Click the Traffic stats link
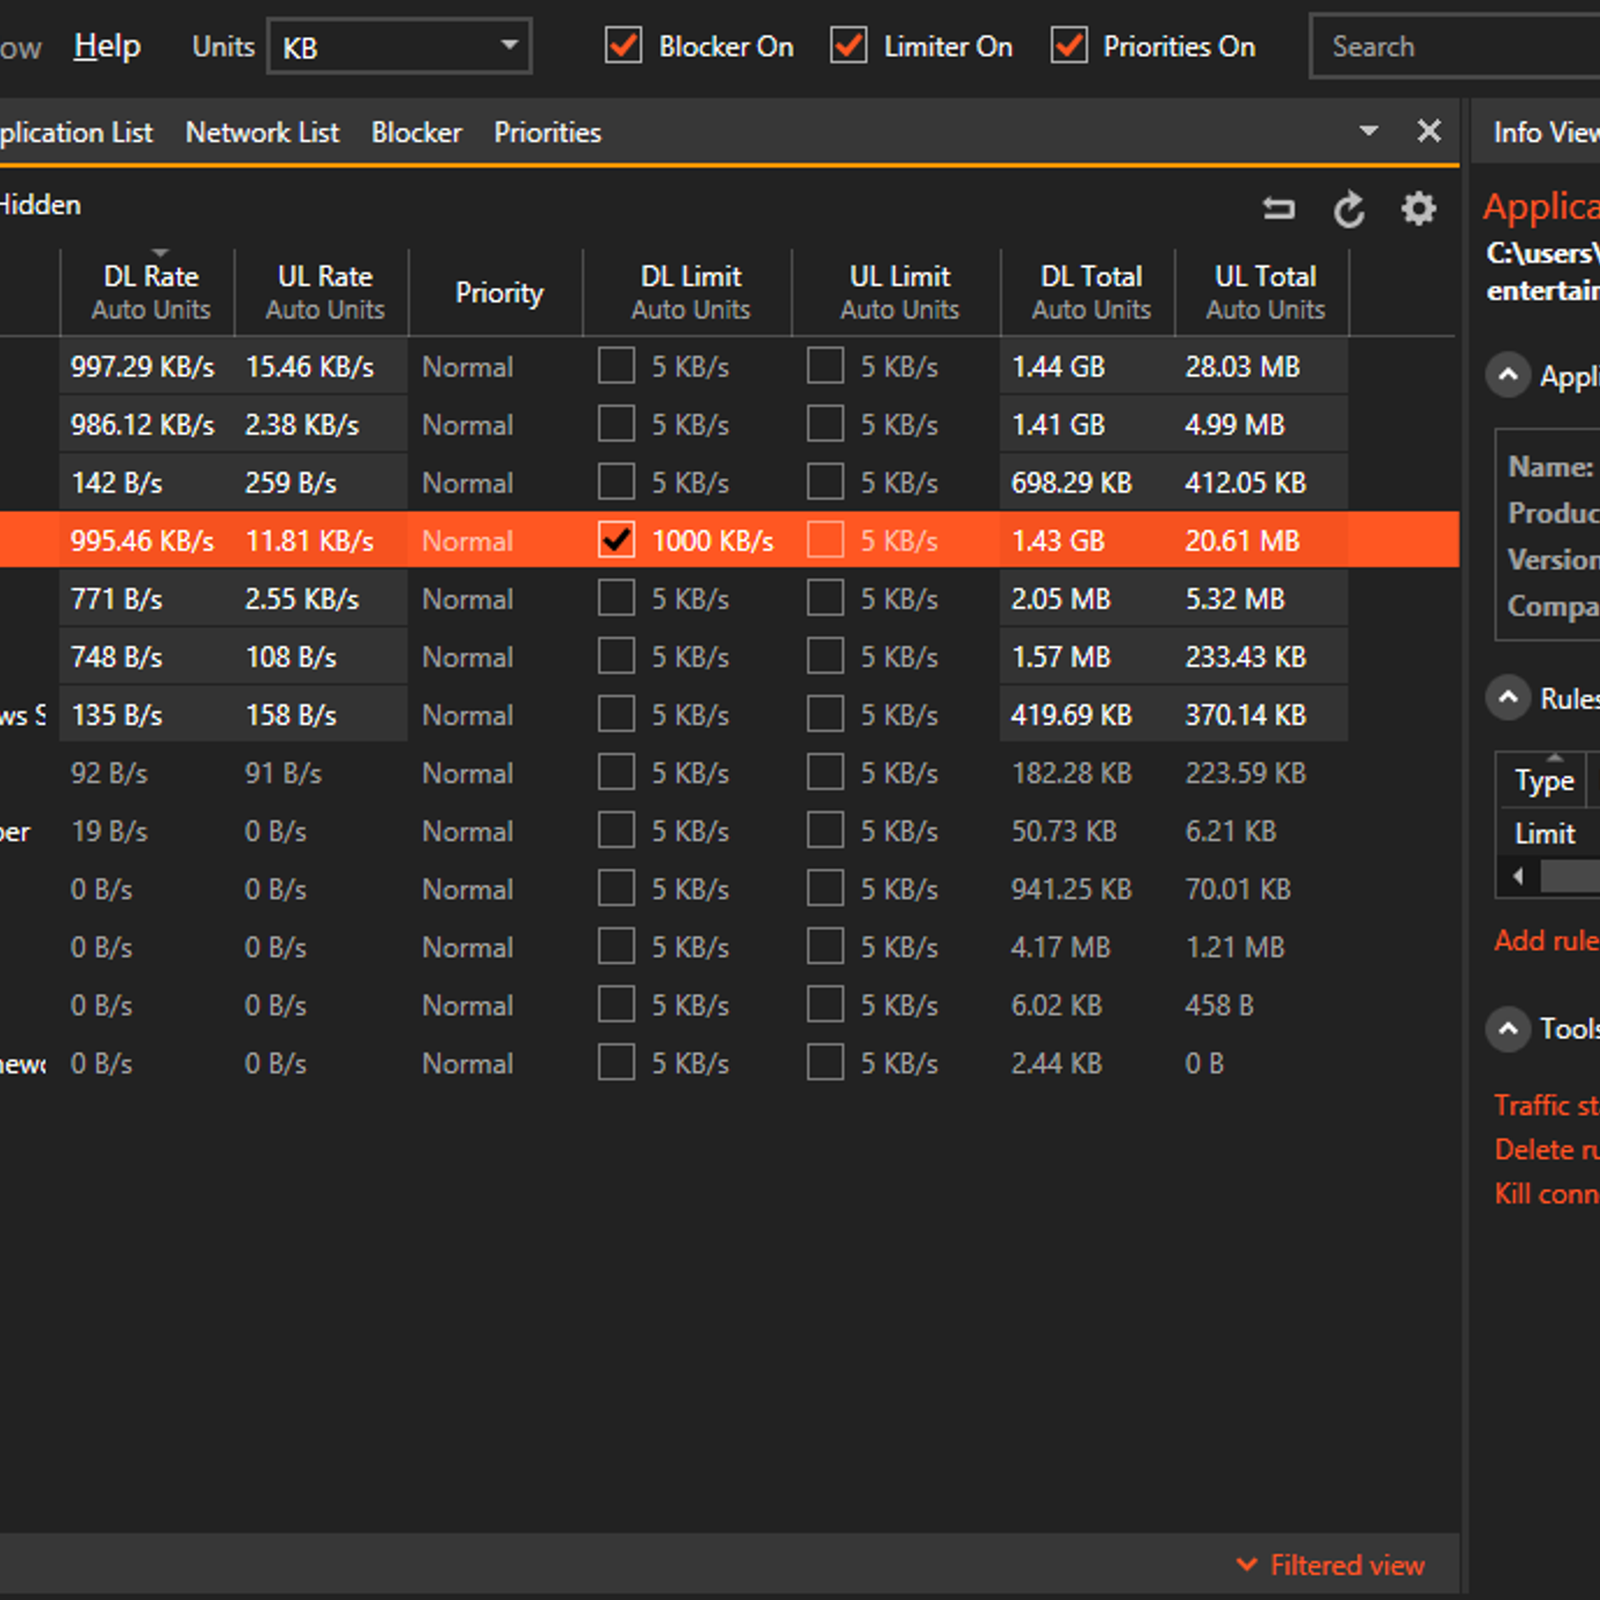This screenshot has width=1600, height=1600. [x=1545, y=1105]
